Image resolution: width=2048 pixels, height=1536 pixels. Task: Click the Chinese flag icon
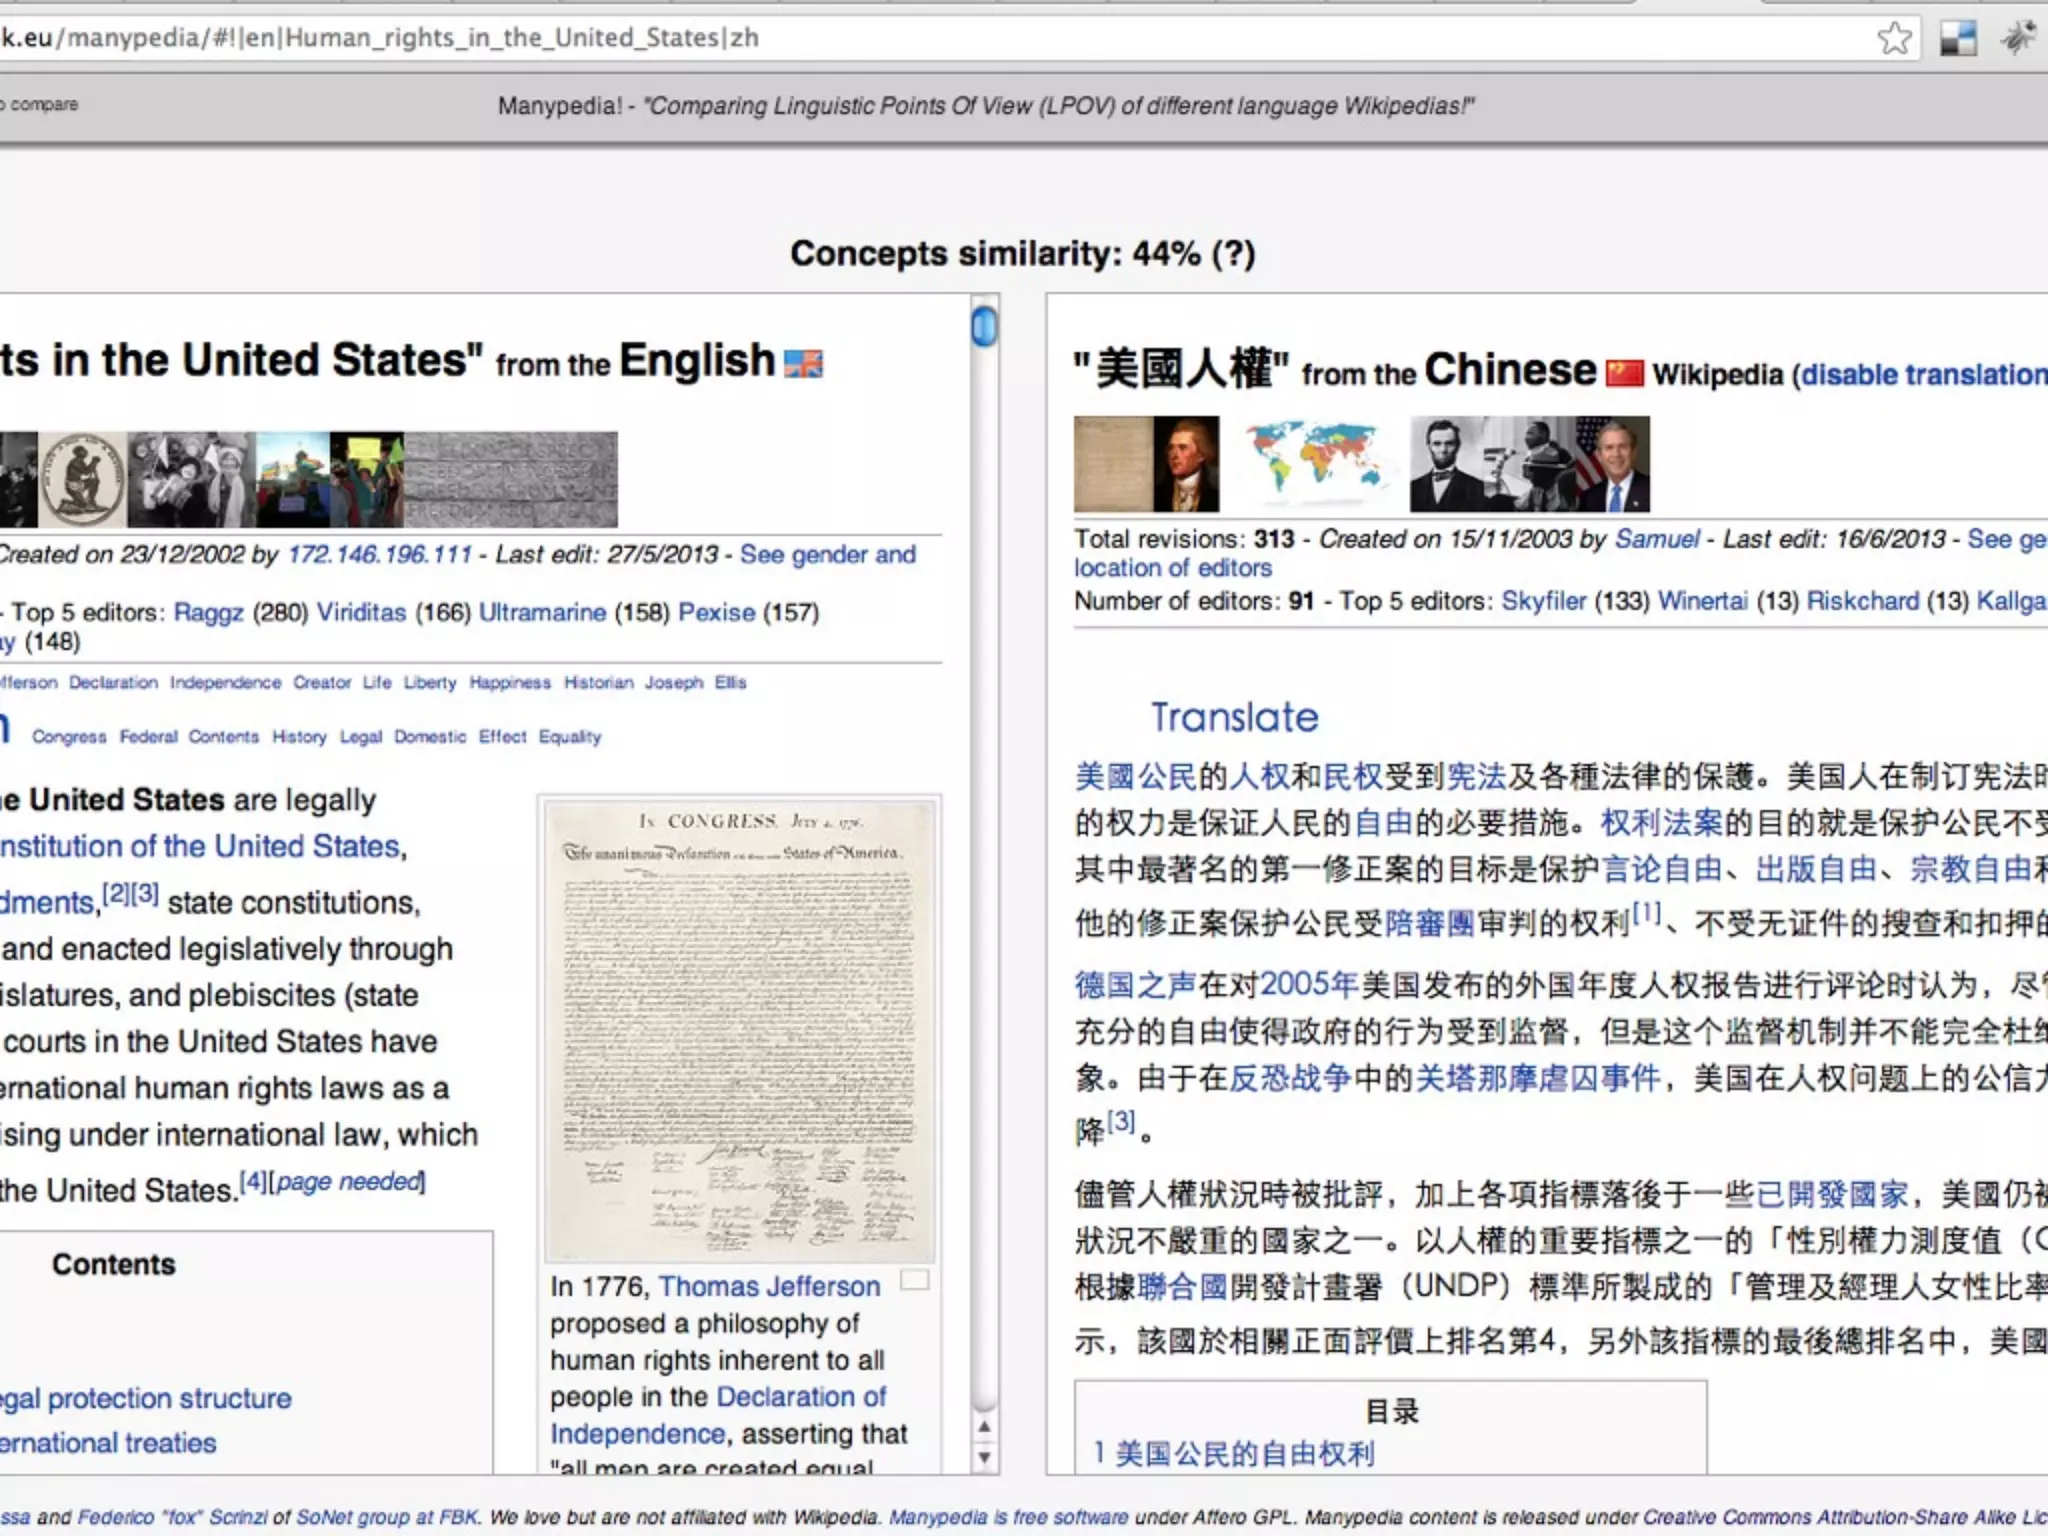pyautogui.click(x=1624, y=373)
